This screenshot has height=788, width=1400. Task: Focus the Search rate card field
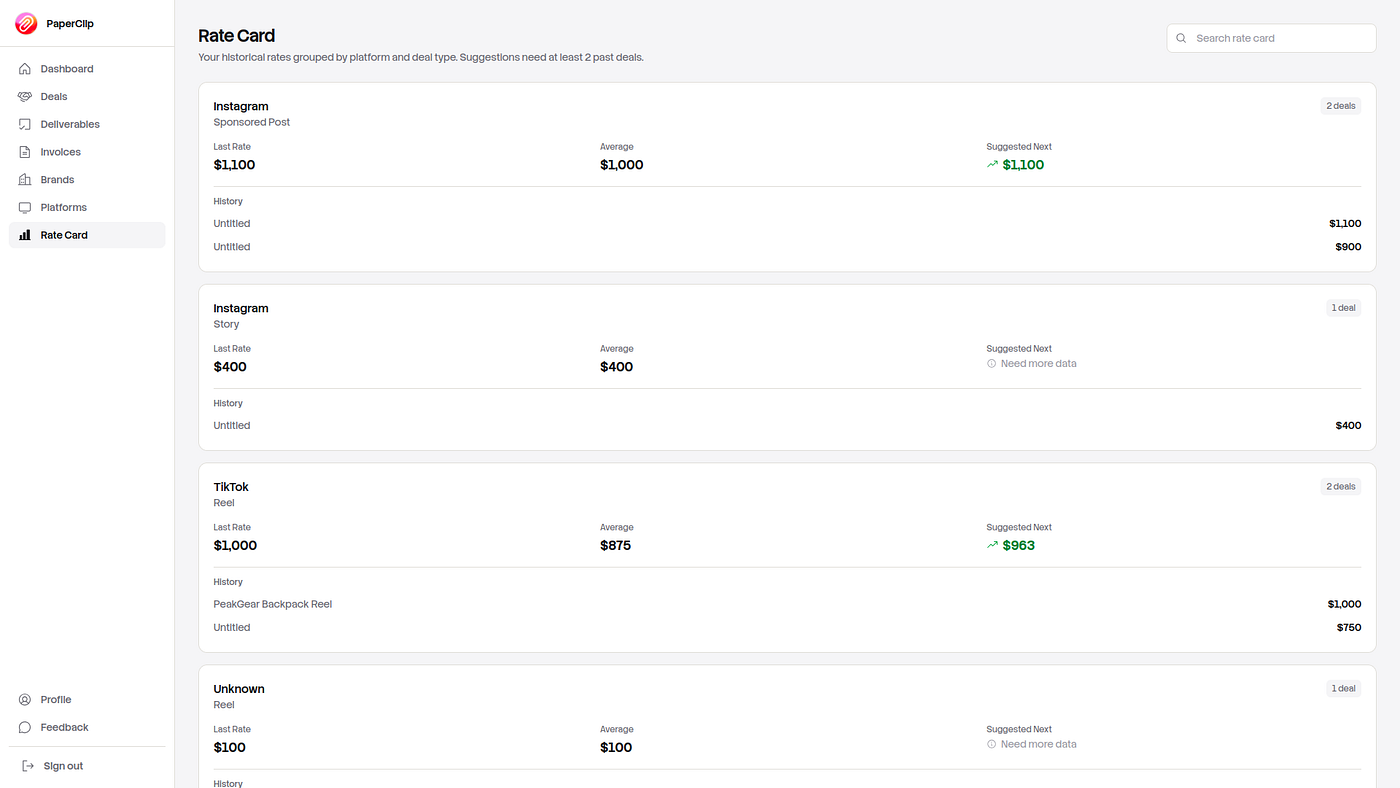pyautogui.click(x=1271, y=38)
